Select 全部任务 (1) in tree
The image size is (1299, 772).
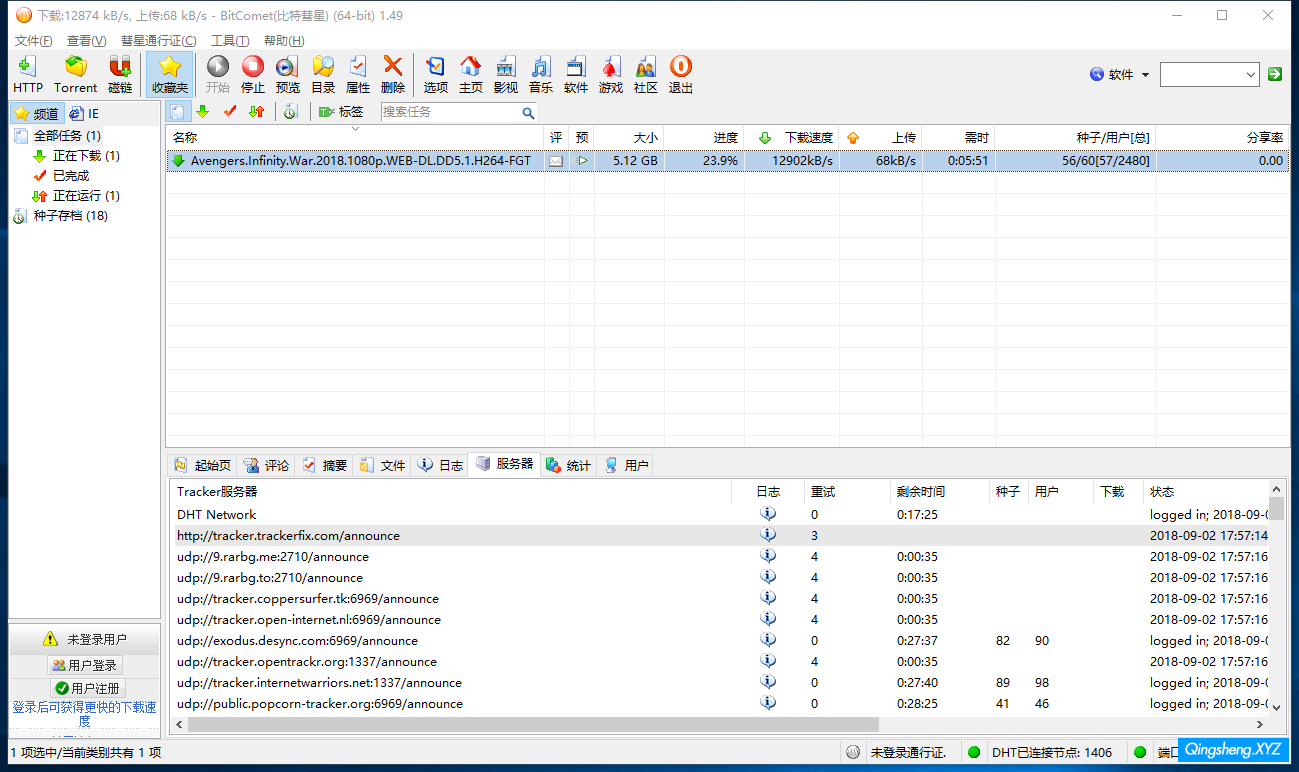pos(57,135)
